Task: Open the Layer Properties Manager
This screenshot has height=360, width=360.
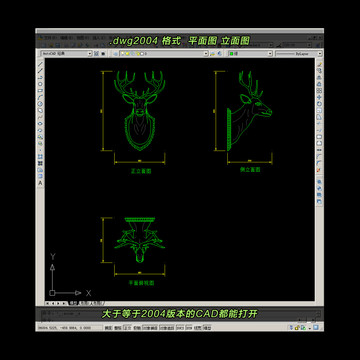Action: click(x=116, y=53)
